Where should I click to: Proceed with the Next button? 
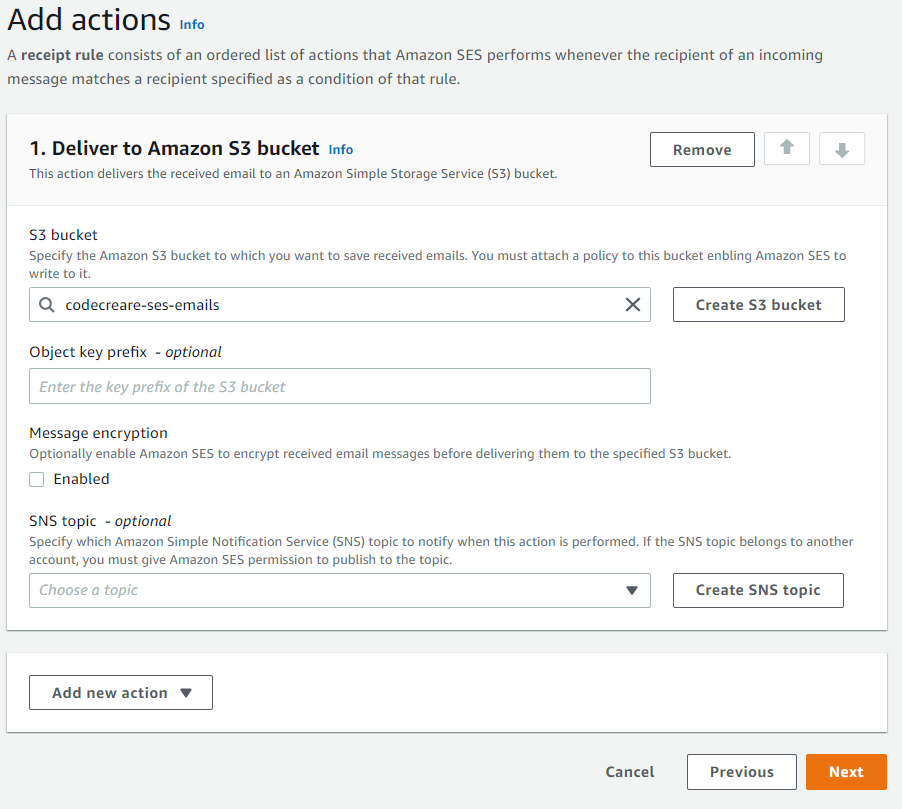846,772
